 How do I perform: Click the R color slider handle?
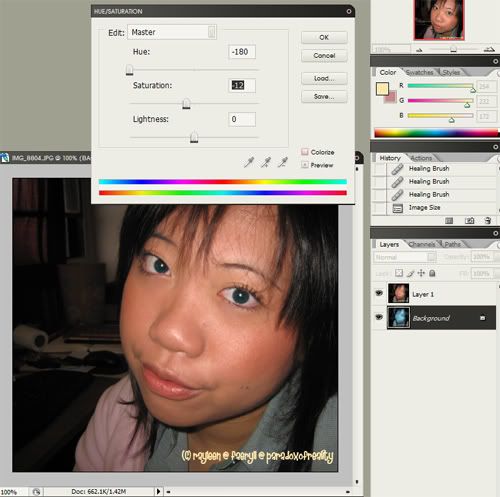[473, 90]
